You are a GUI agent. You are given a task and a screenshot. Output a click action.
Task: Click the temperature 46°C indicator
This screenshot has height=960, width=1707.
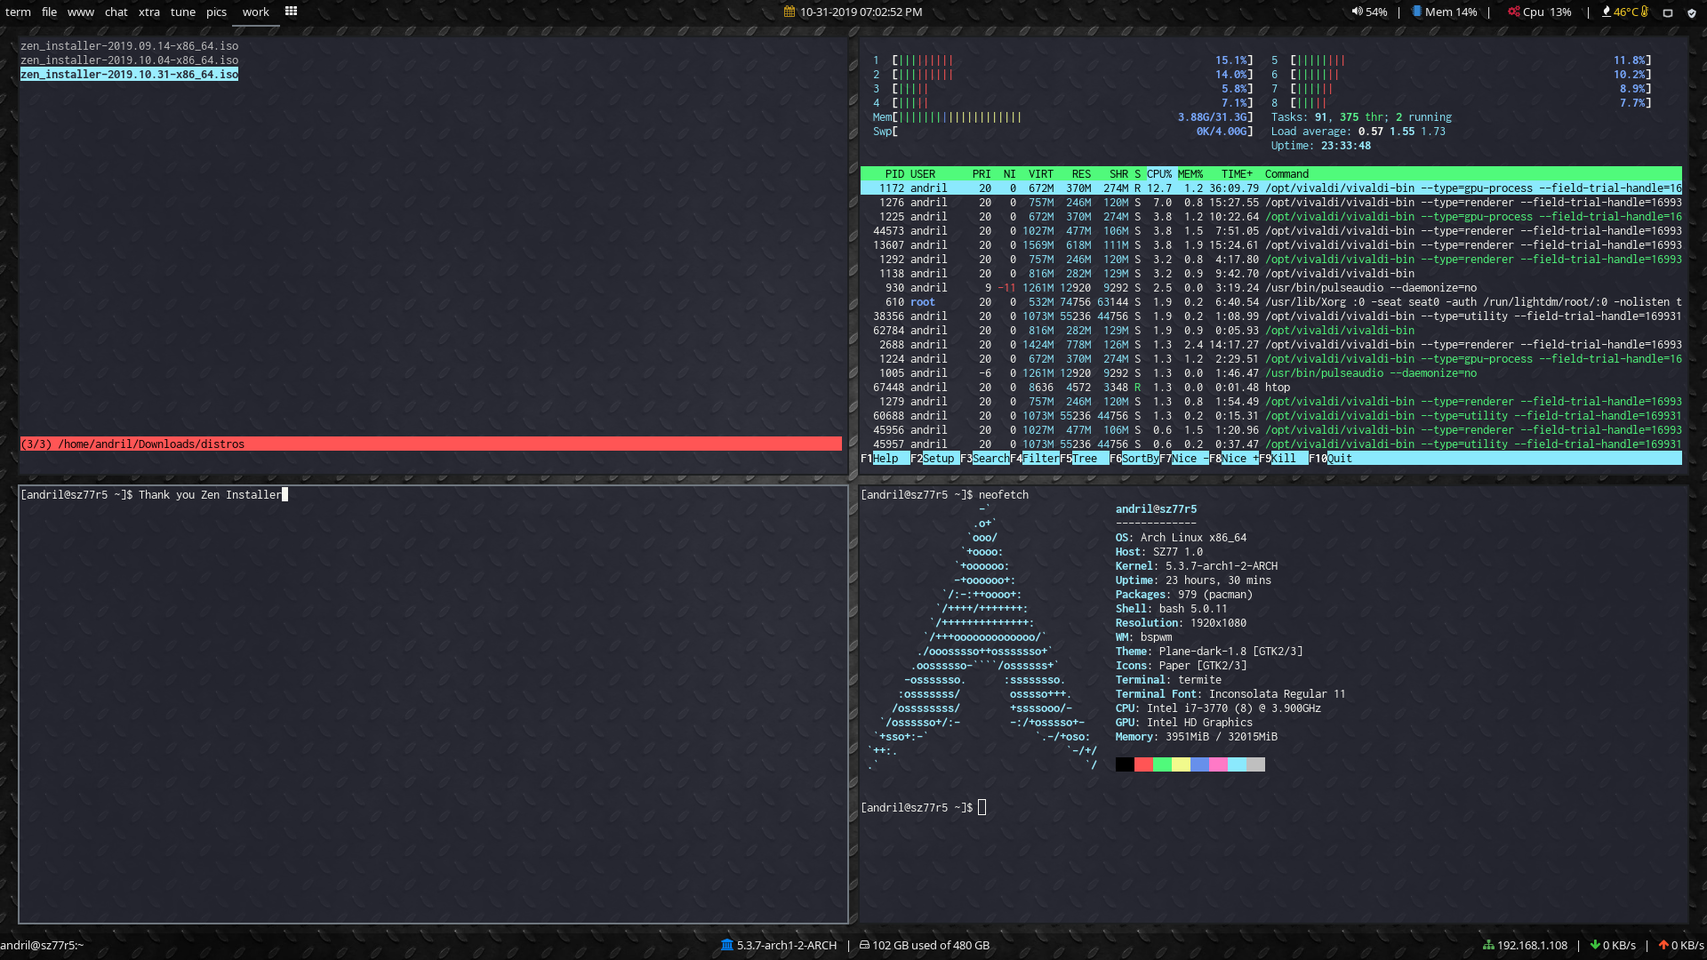point(1625,12)
